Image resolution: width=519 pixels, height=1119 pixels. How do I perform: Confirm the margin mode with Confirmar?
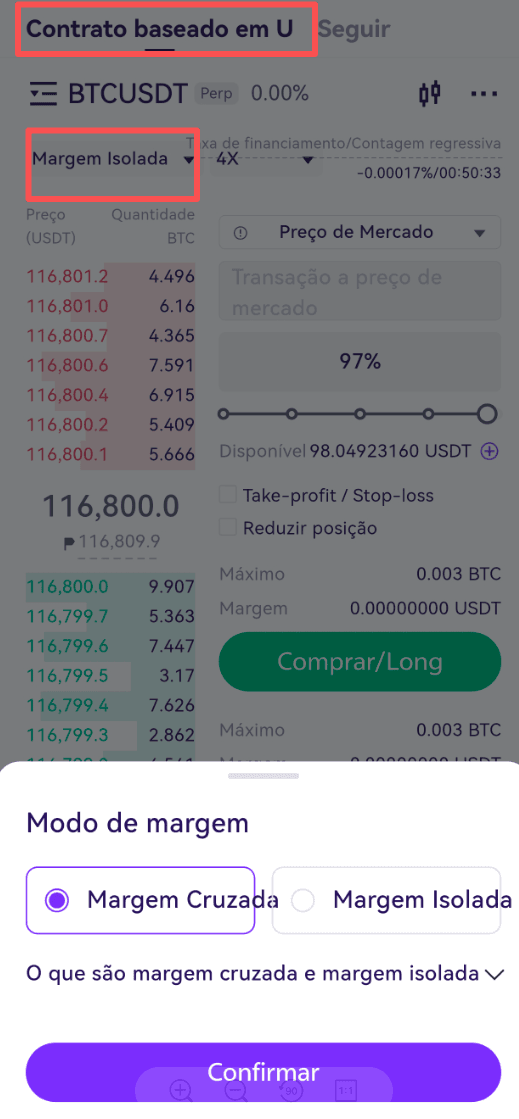pos(263,1072)
